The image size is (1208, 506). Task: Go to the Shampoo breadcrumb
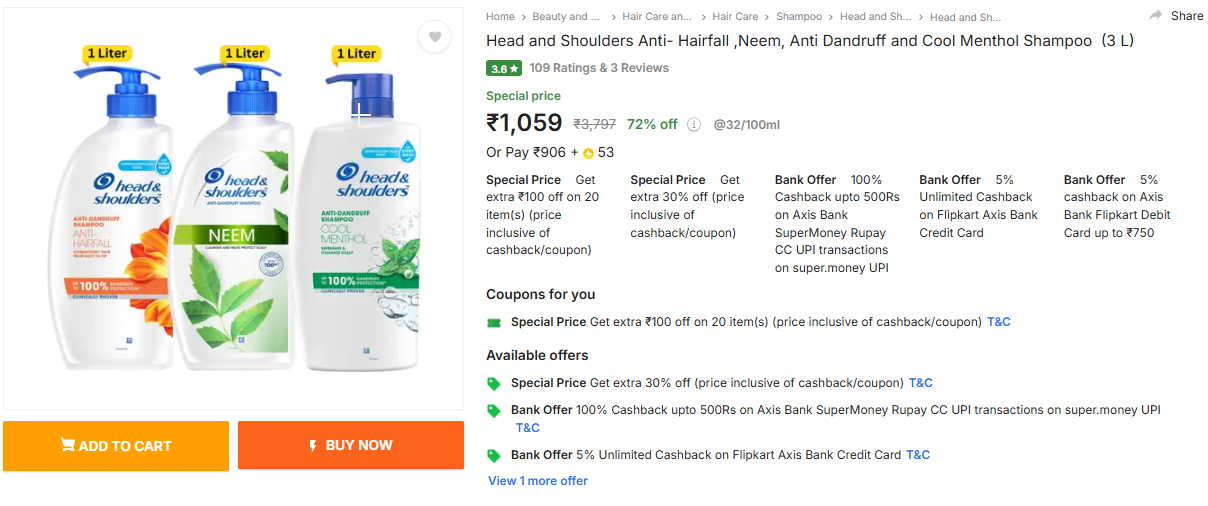(x=799, y=17)
